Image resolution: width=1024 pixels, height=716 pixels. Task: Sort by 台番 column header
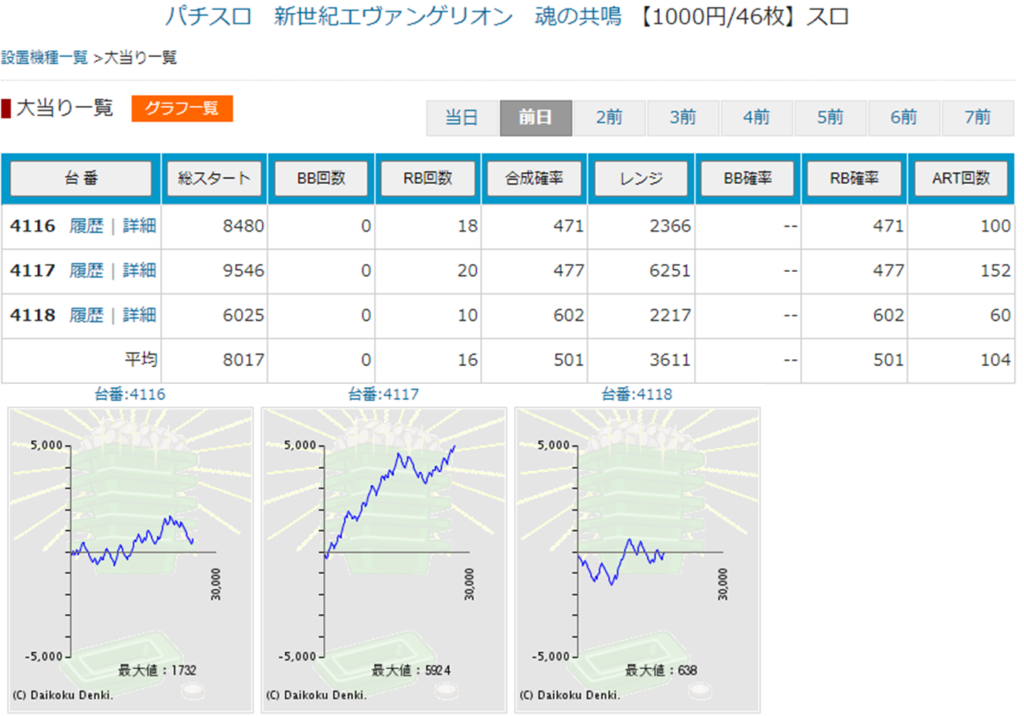pyautogui.click(x=81, y=179)
